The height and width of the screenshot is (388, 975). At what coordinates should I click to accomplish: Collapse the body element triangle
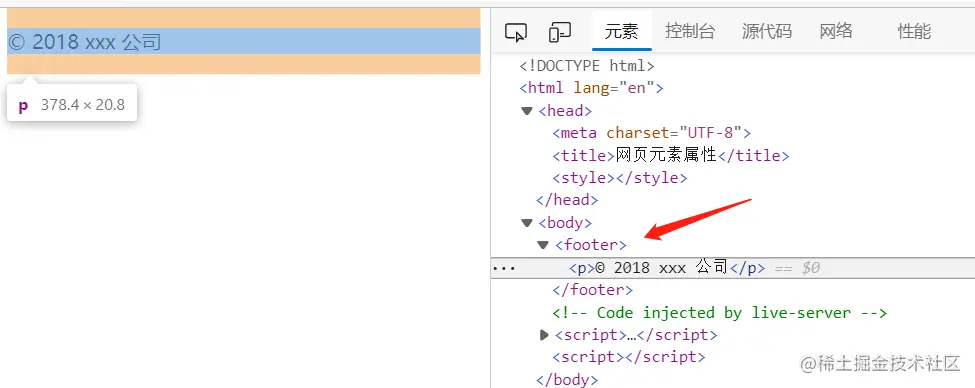527,223
